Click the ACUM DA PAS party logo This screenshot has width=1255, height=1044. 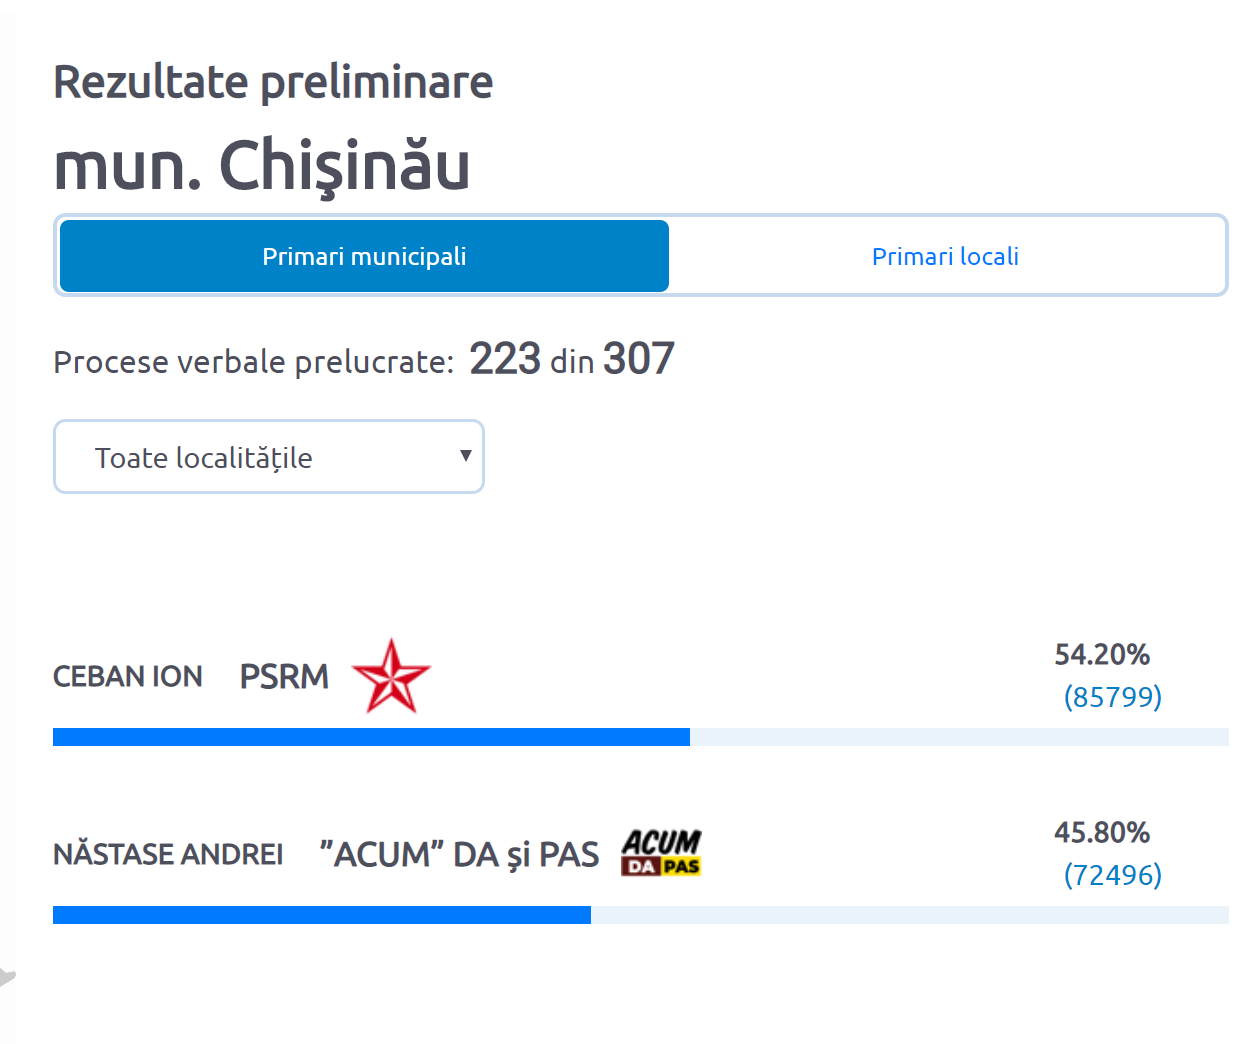click(661, 853)
